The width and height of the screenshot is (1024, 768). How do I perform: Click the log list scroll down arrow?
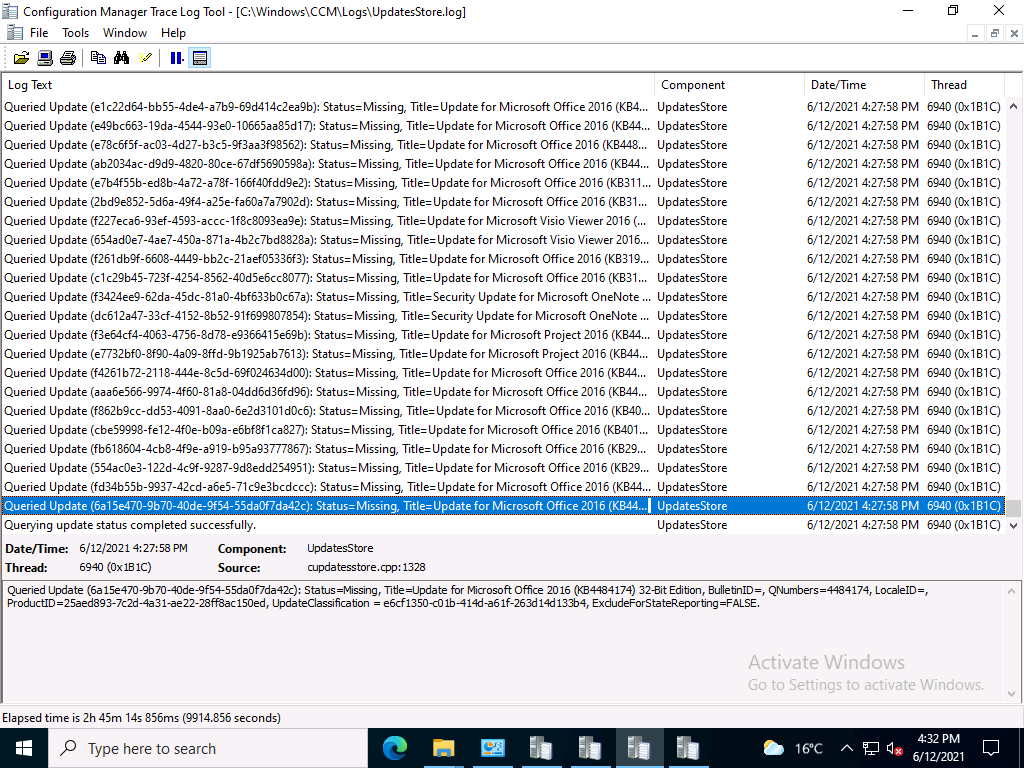1014,525
